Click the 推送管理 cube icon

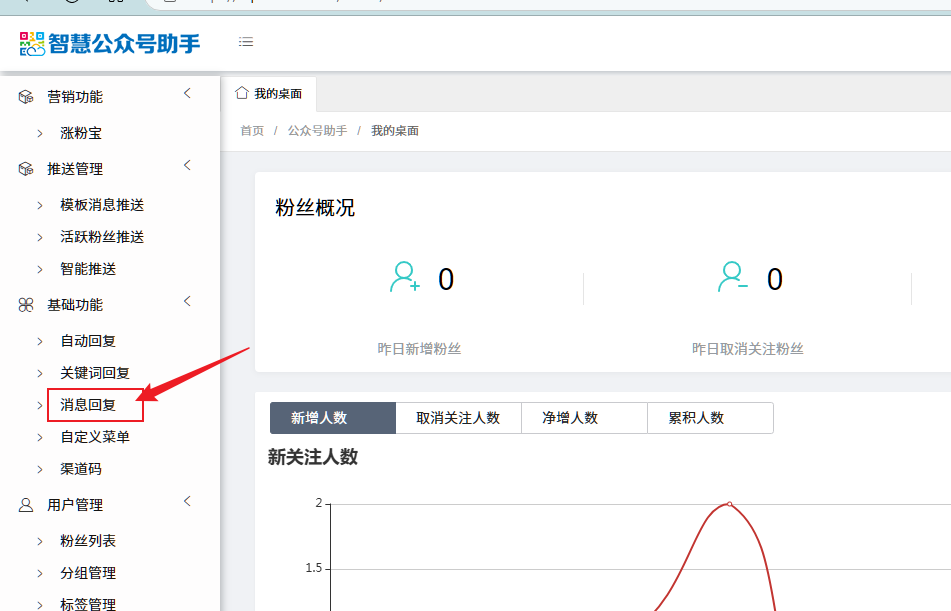pos(26,169)
